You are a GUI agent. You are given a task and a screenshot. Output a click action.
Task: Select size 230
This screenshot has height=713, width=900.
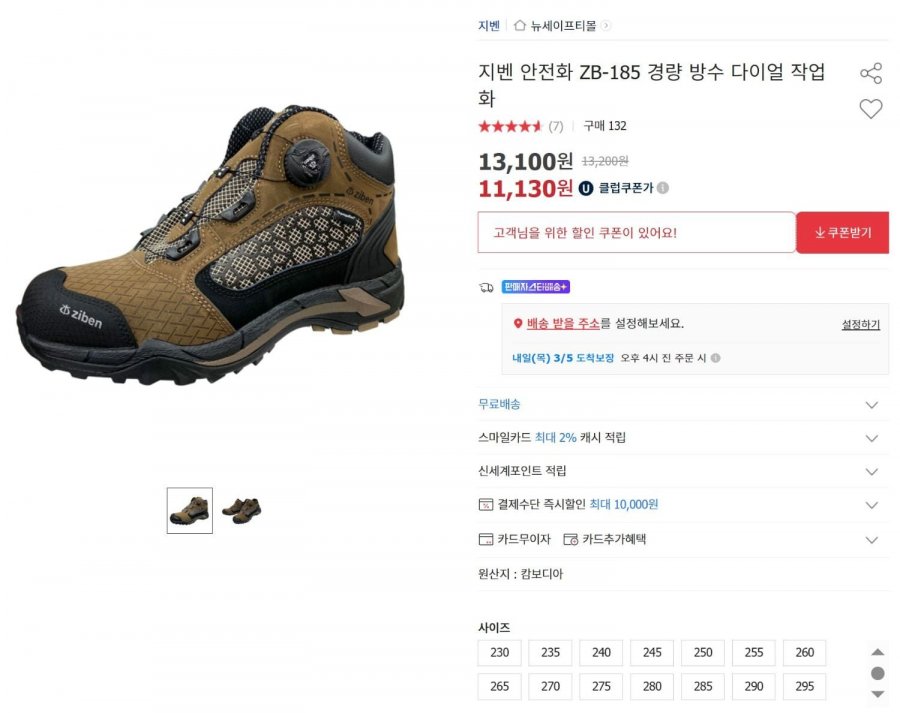click(x=499, y=653)
